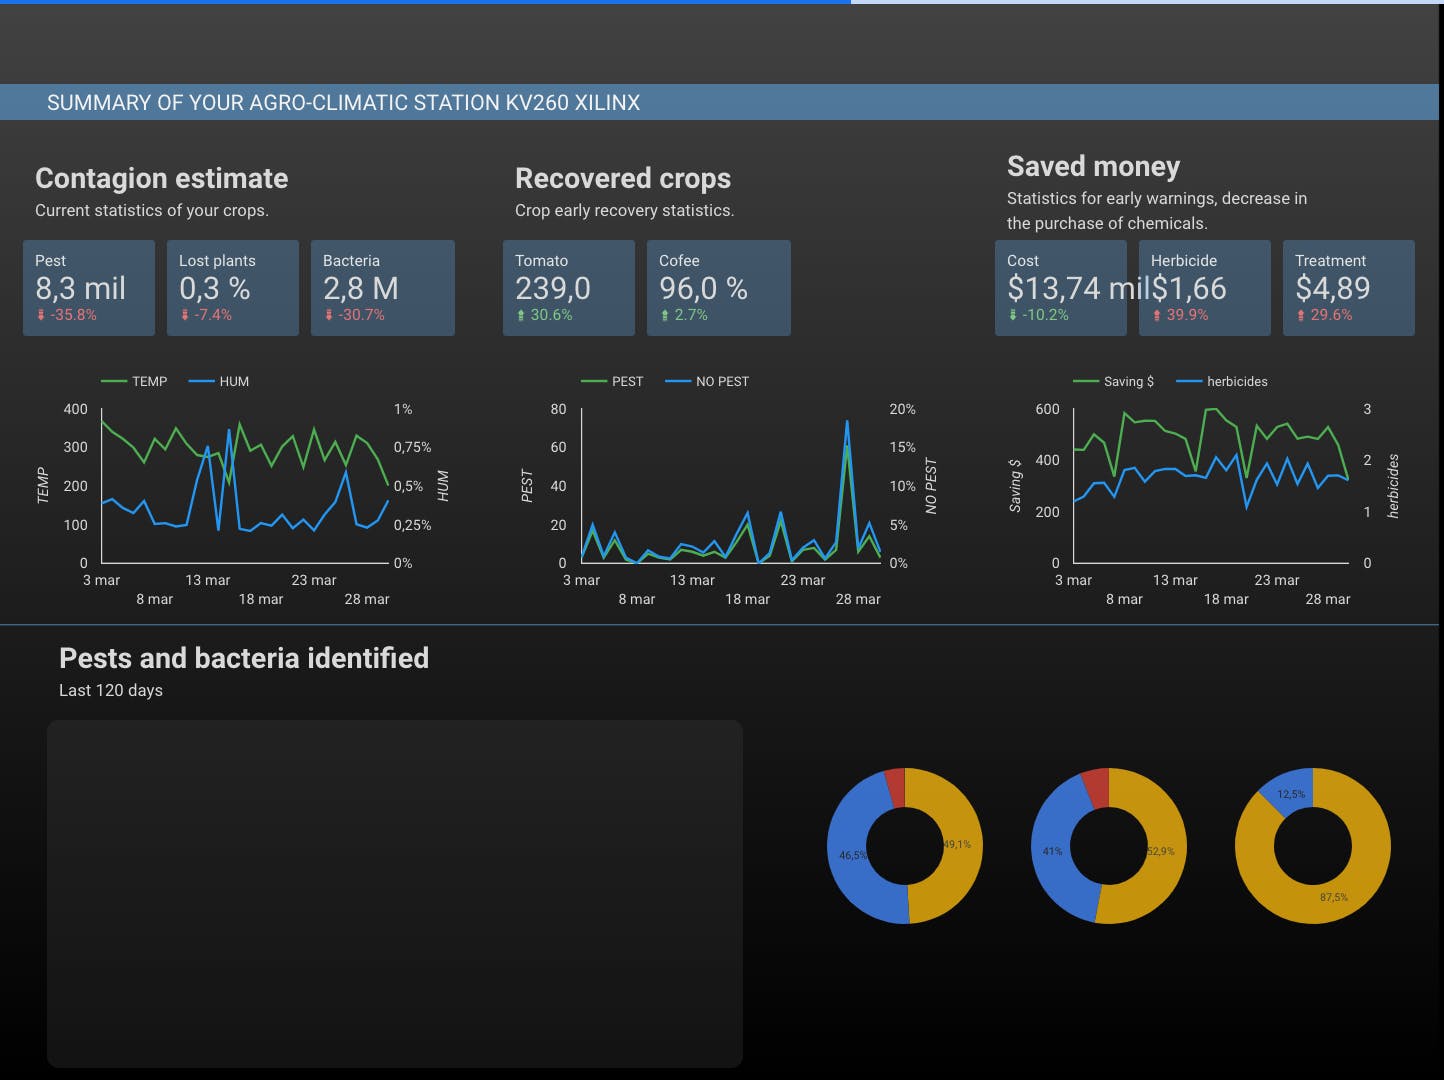Click the Saving $ vertical axis label
The width and height of the screenshot is (1444, 1080).
coord(1015,486)
